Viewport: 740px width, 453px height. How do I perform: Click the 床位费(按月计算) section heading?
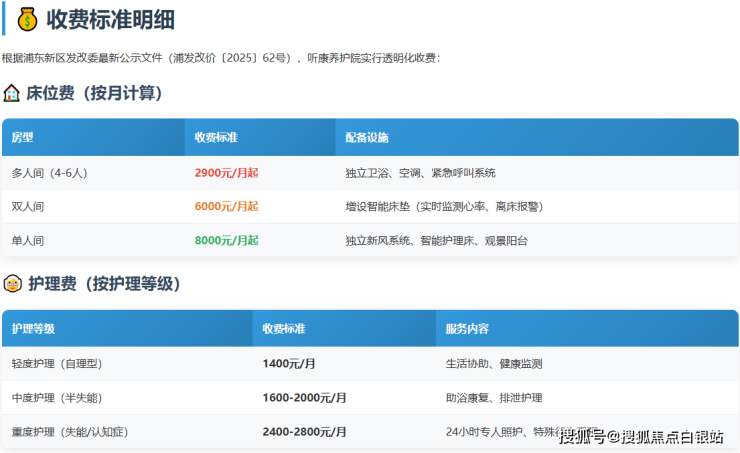coord(94,93)
